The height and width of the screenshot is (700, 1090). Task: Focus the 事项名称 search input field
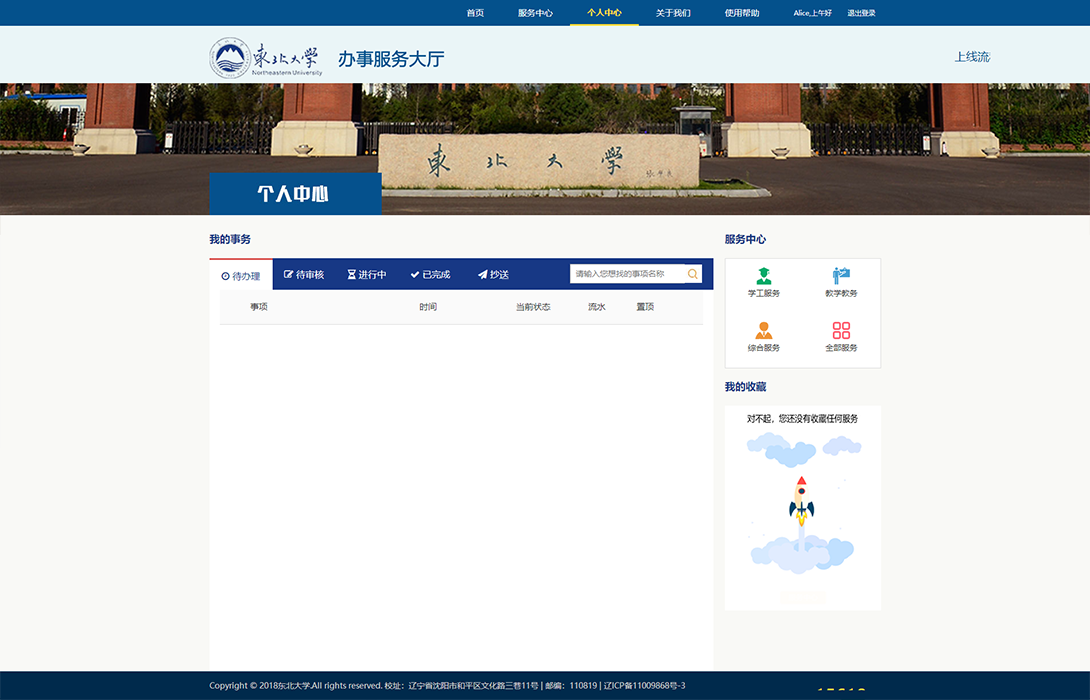click(x=627, y=274)
